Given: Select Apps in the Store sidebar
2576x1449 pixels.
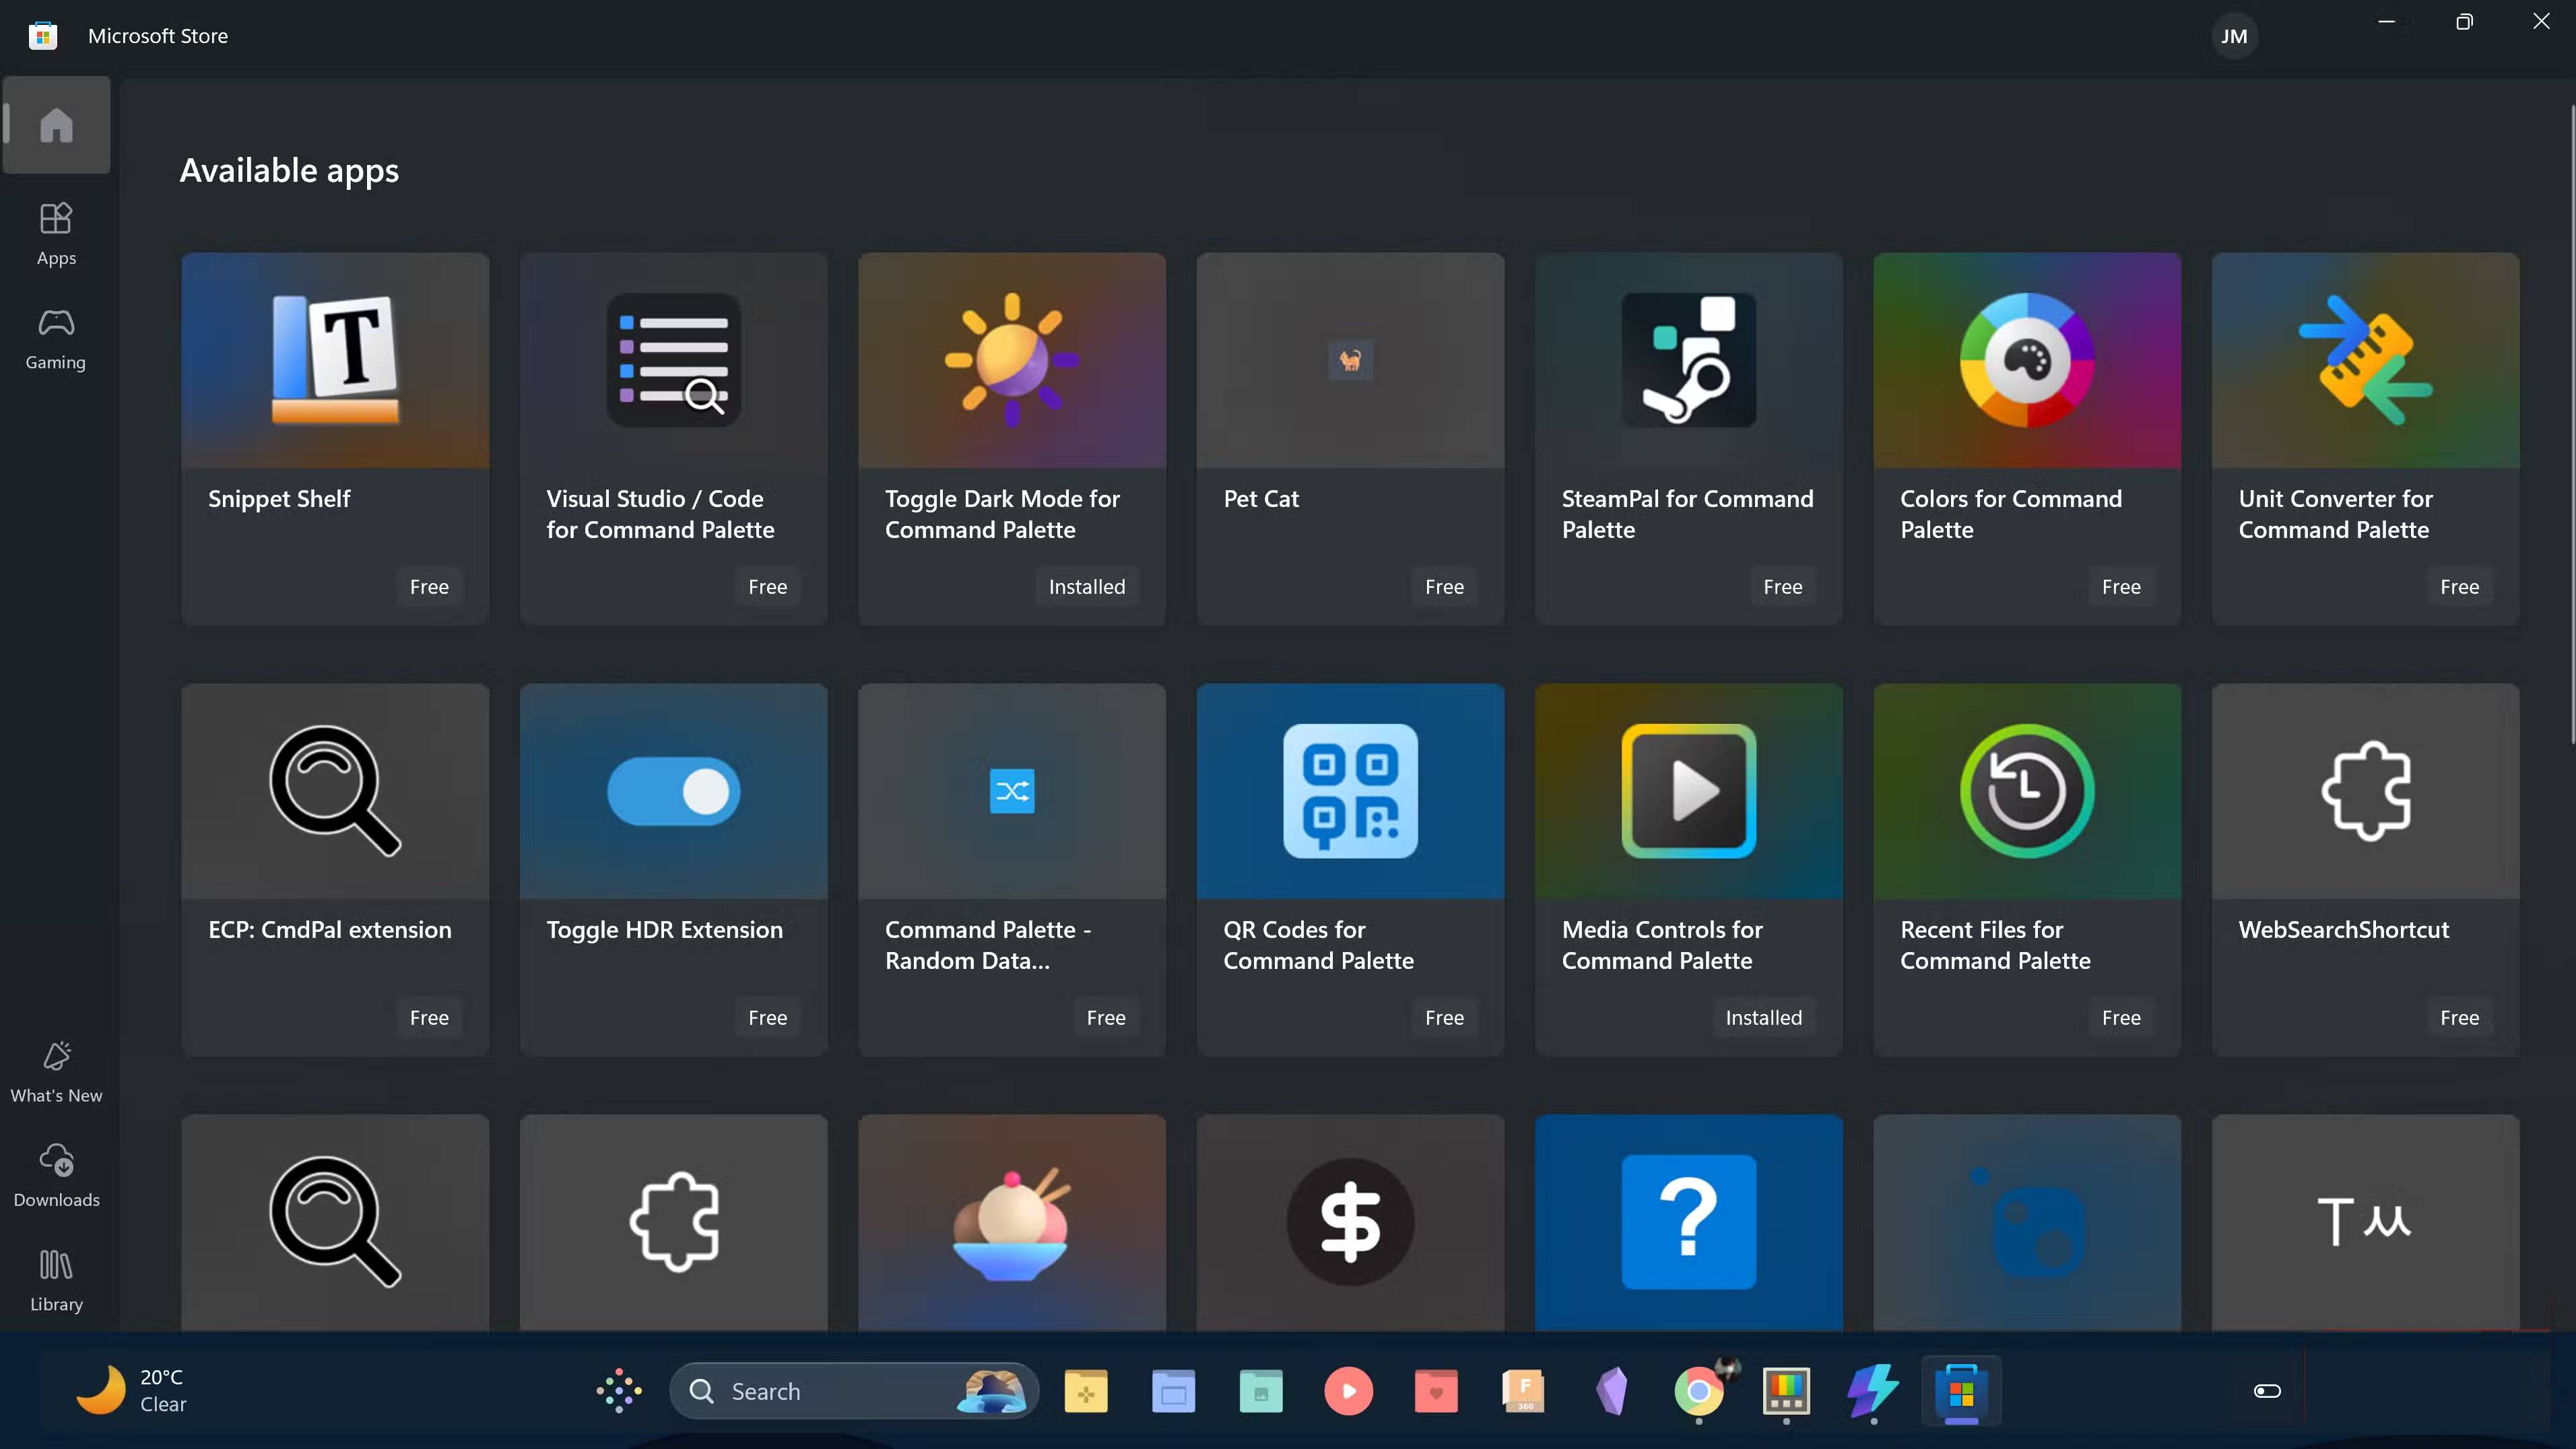Looking at the screenshot, I should [x=56, y=232].
